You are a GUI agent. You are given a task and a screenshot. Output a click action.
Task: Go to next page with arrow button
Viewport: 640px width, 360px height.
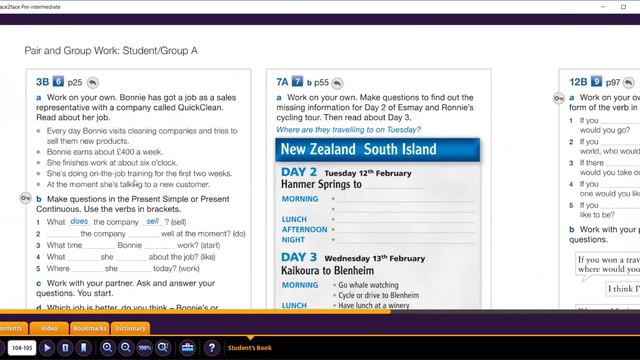47,348
